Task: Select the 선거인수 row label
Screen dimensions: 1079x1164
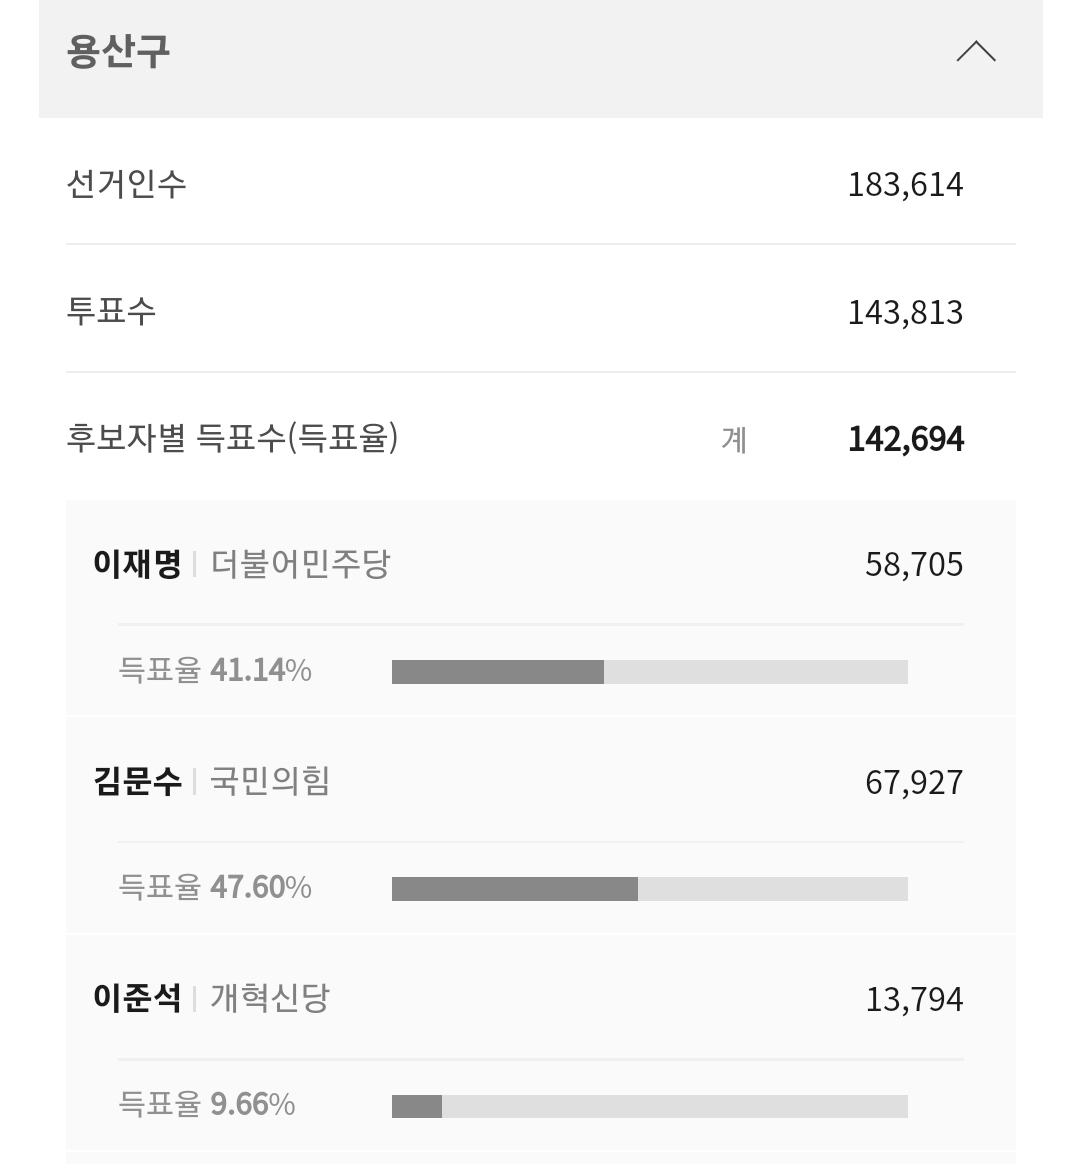Action: point(126,184)
